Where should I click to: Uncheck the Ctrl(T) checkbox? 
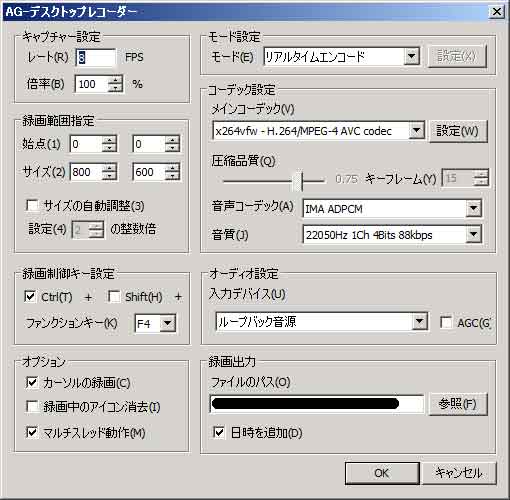30,296
